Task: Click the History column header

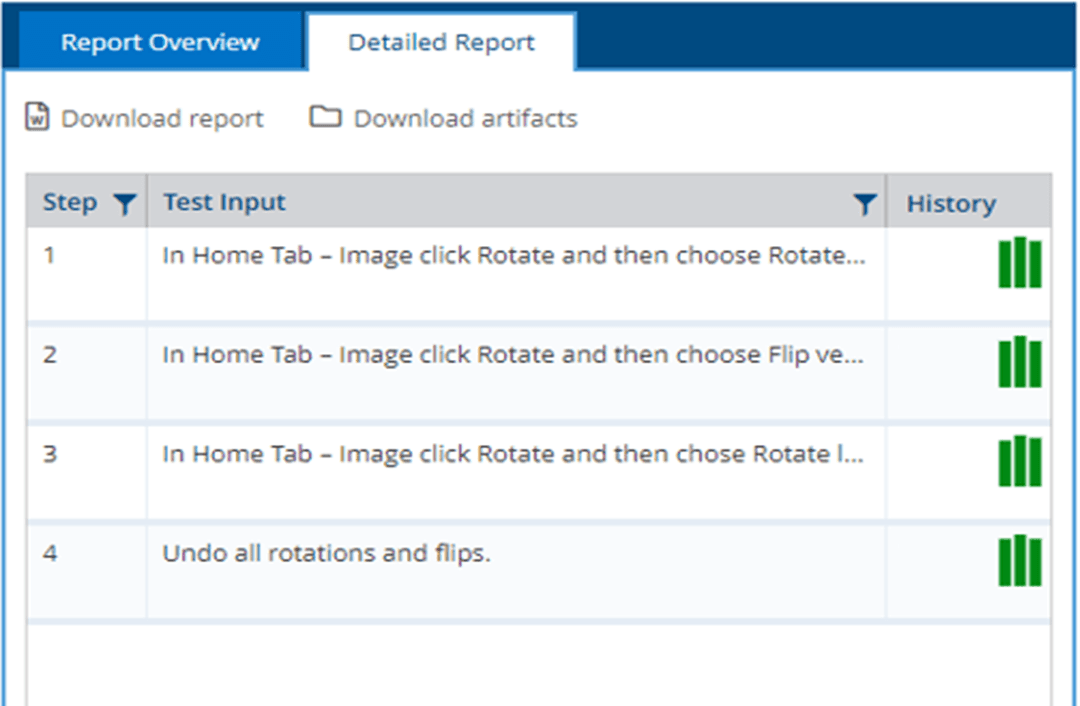Action: tap(951, 204)
